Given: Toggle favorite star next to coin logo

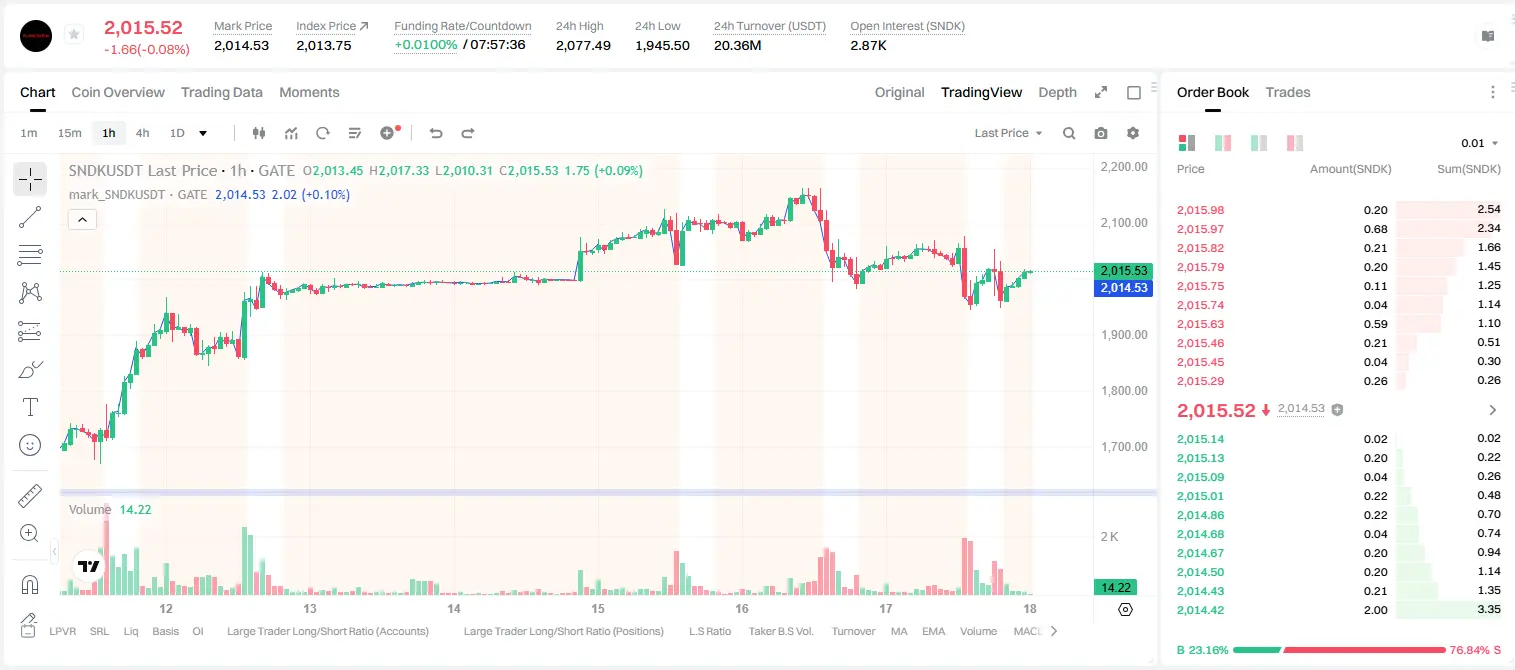Looking at the screenshot, I should (74, 35).
